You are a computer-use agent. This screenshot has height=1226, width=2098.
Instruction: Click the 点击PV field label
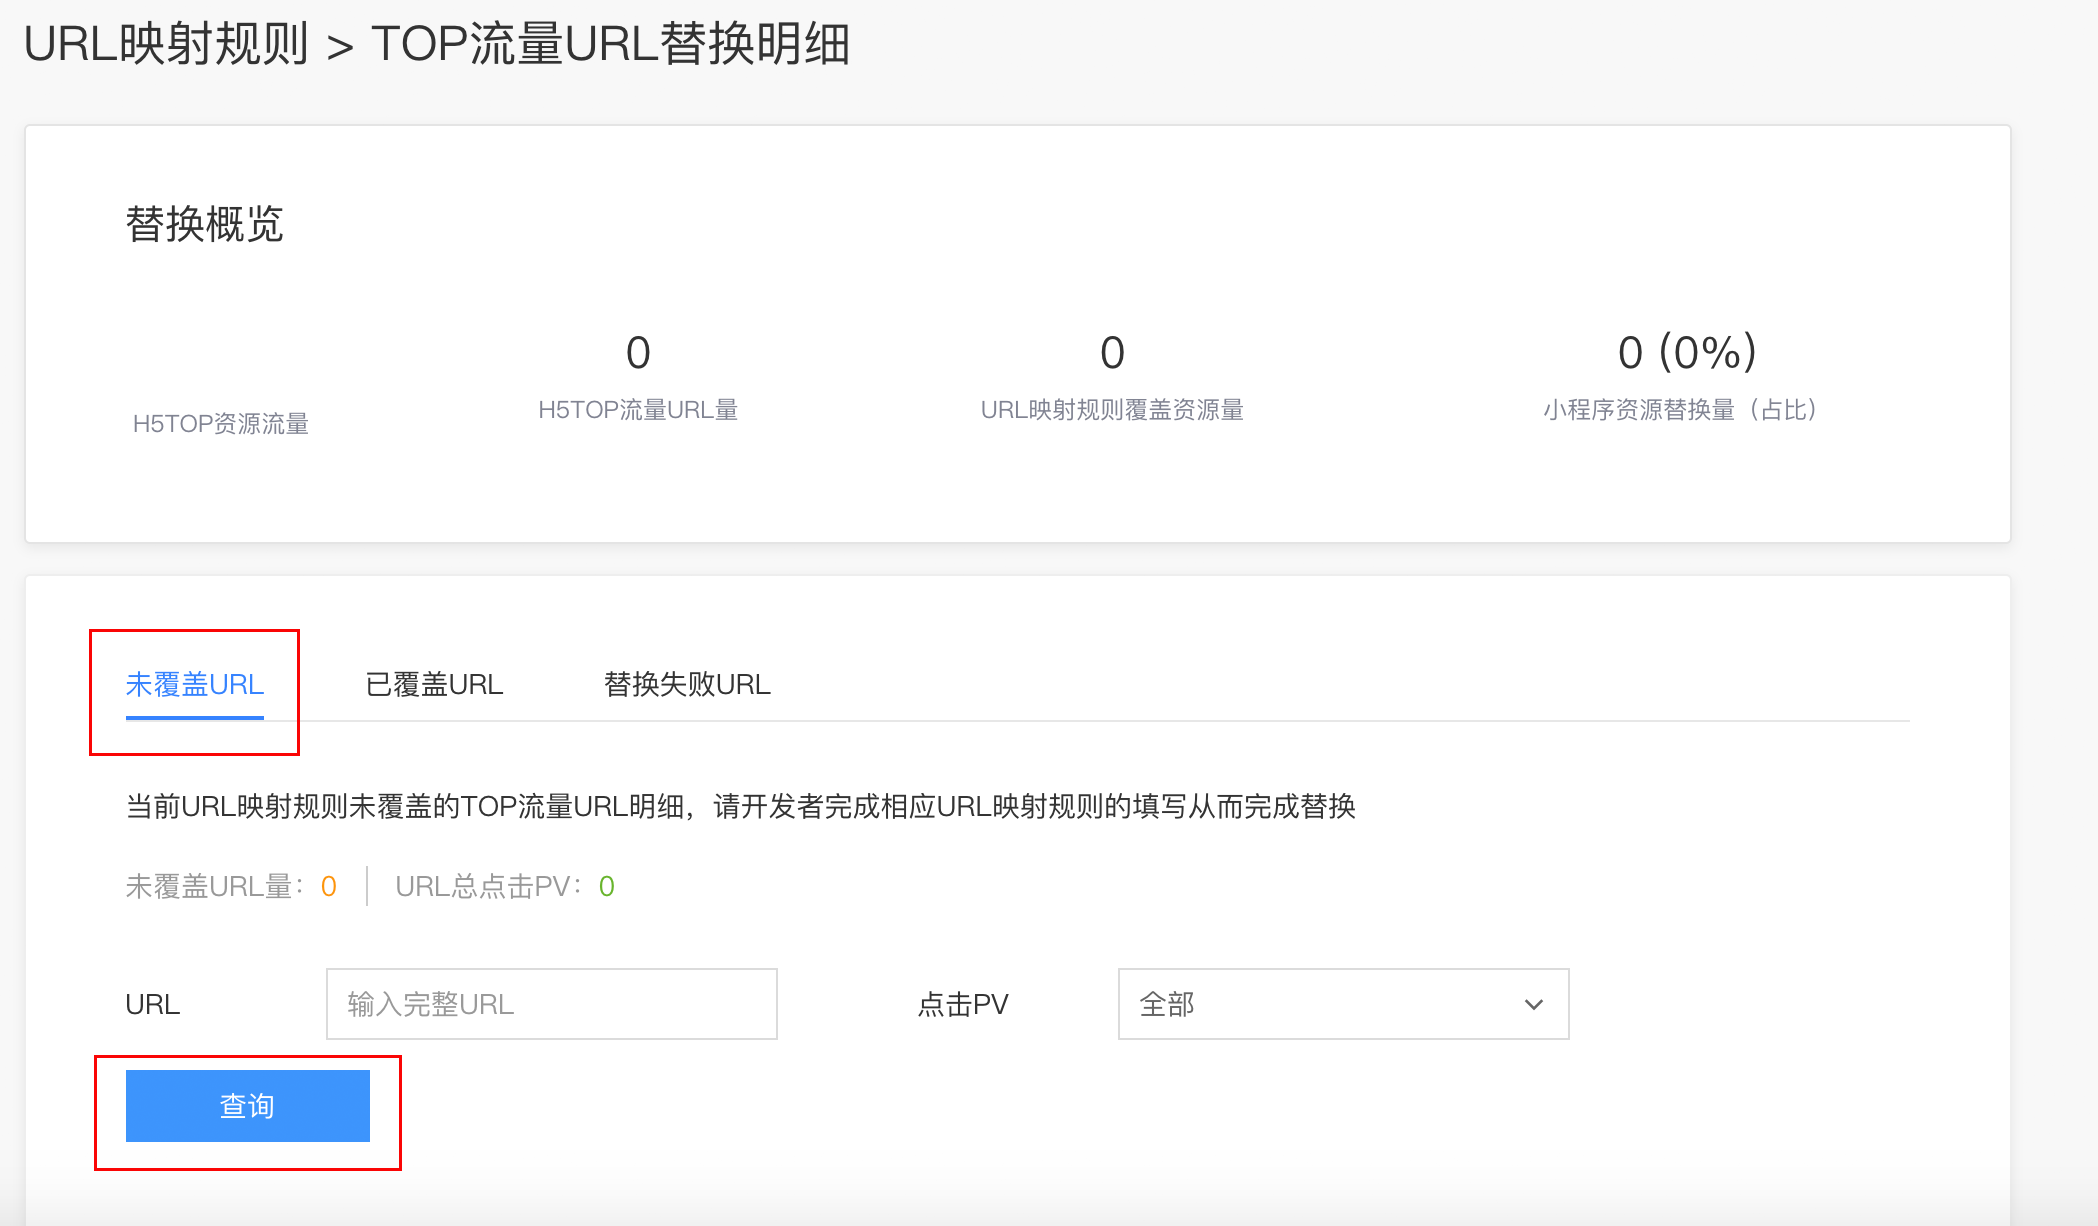point(962,1005)
